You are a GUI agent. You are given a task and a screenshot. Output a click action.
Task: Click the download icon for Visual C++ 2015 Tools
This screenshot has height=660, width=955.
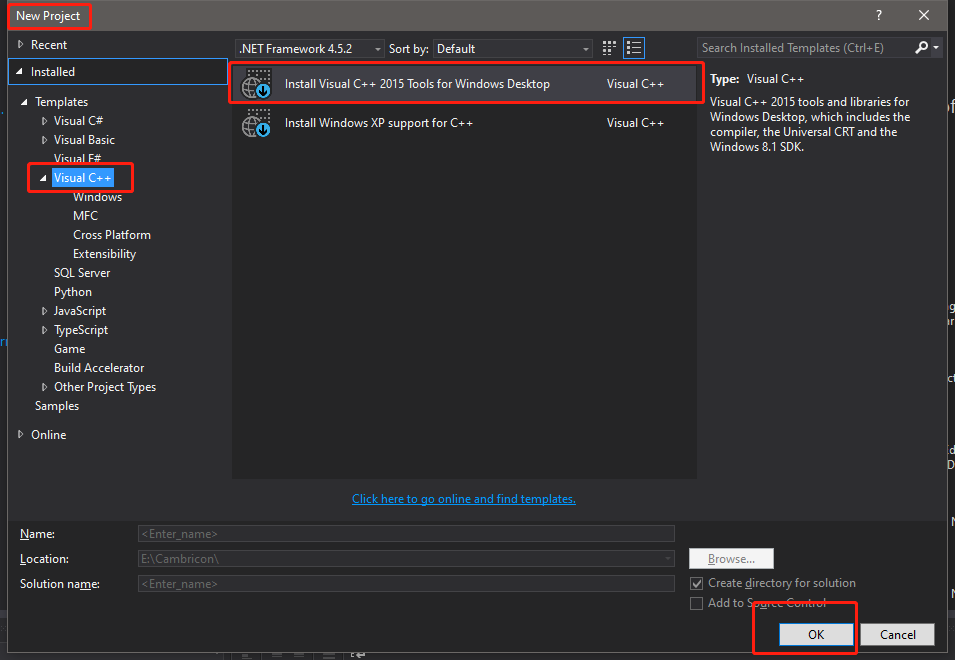(x=256, y=84)
